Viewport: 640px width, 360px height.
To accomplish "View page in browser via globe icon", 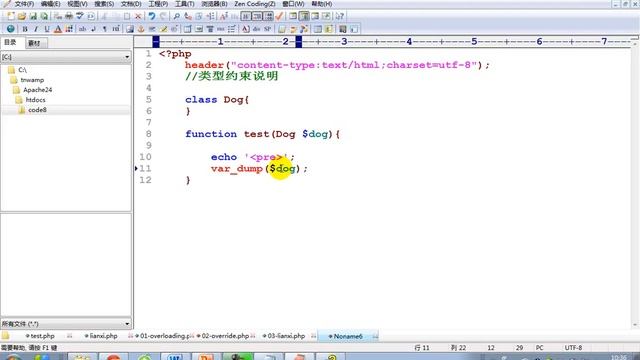I will point(11,29).
